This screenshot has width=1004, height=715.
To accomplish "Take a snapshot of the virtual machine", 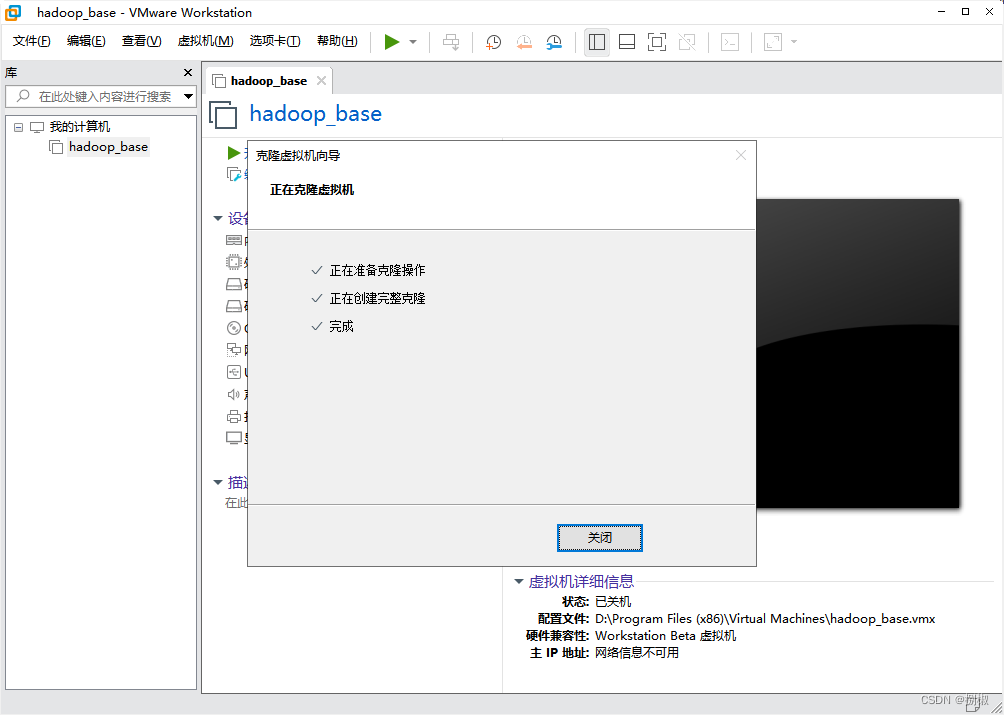I will 492,42.
